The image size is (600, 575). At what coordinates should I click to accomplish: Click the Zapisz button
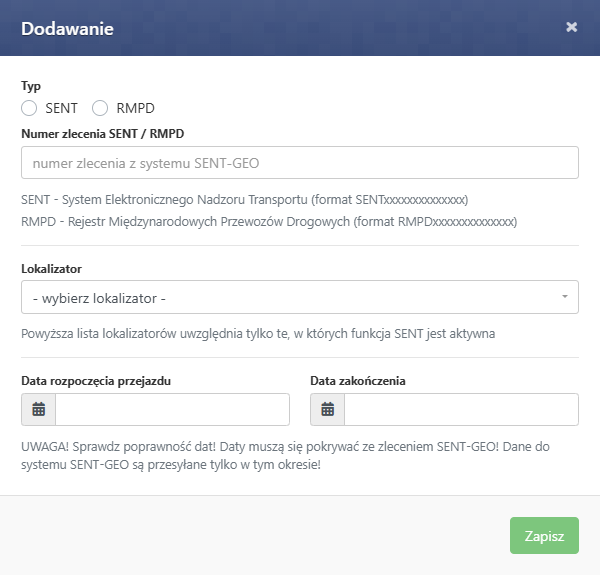point(544,536)
